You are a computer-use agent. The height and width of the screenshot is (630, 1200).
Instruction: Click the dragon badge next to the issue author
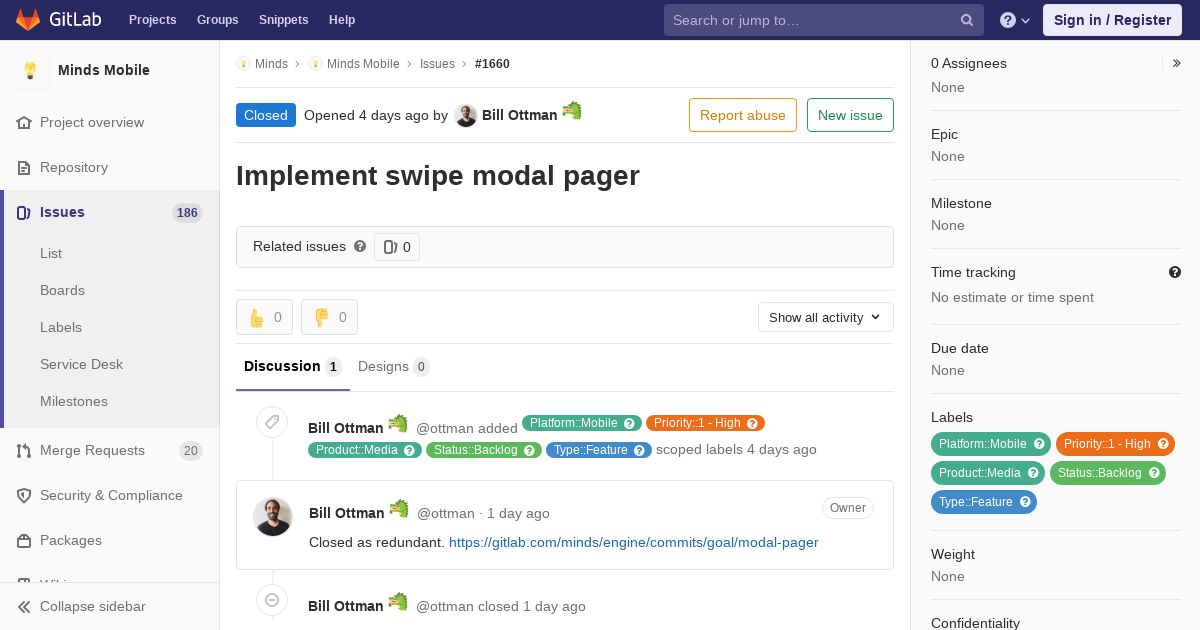(572, 110)
